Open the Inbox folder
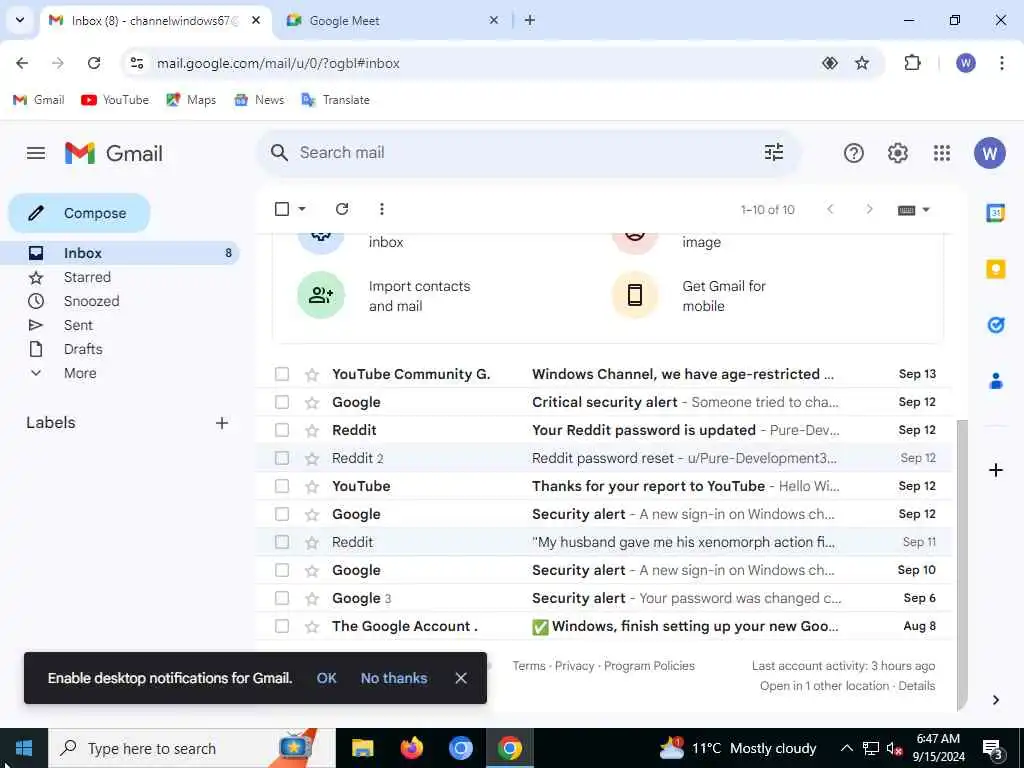Screen dimensions: 1024x768 (x=120, y=253)
